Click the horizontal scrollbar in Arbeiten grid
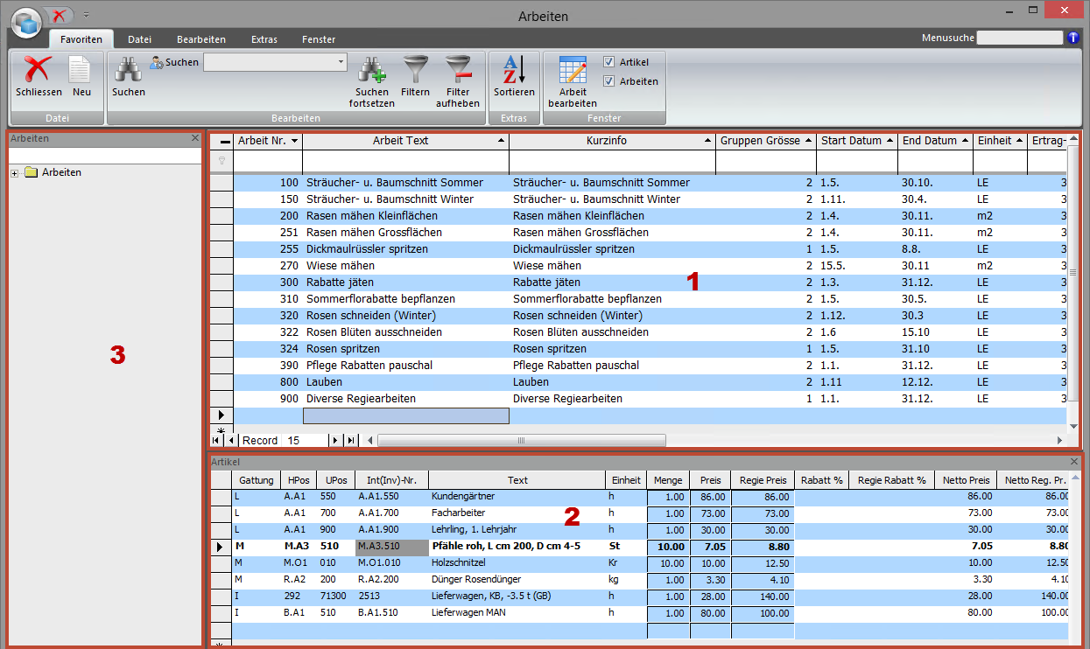 pos(520,440)
